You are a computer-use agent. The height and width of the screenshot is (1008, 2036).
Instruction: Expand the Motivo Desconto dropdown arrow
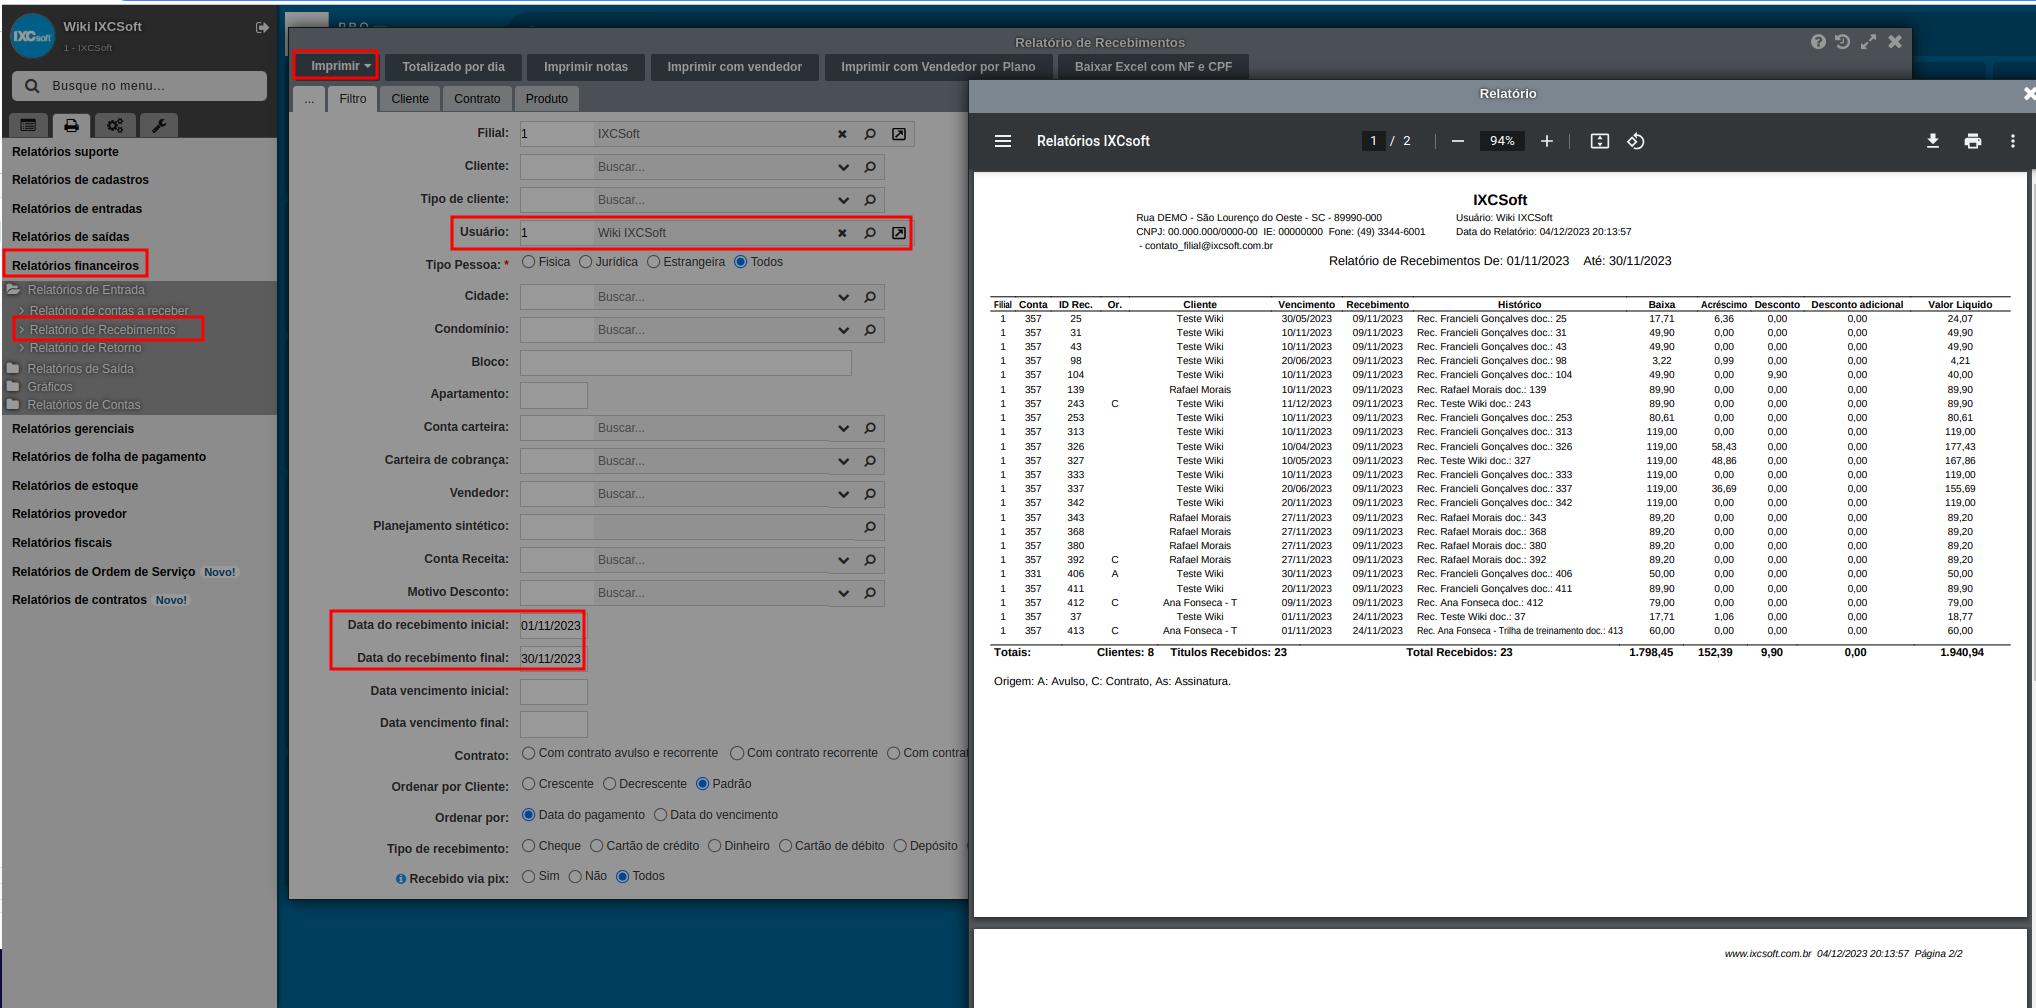[x=843, y=593]
